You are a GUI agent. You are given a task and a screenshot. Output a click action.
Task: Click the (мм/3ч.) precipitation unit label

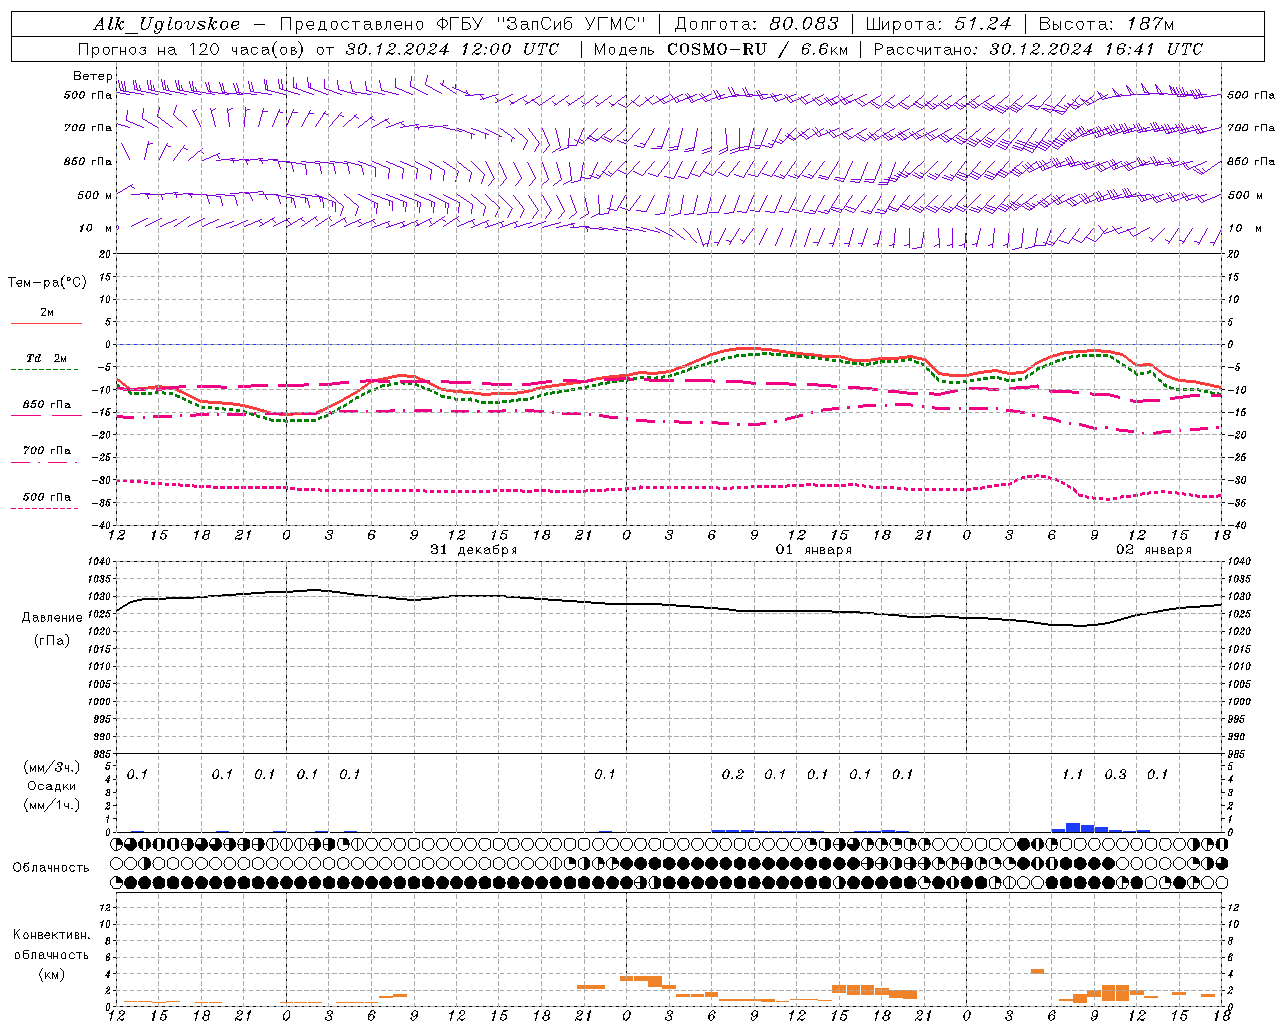[x=52, y=767]
